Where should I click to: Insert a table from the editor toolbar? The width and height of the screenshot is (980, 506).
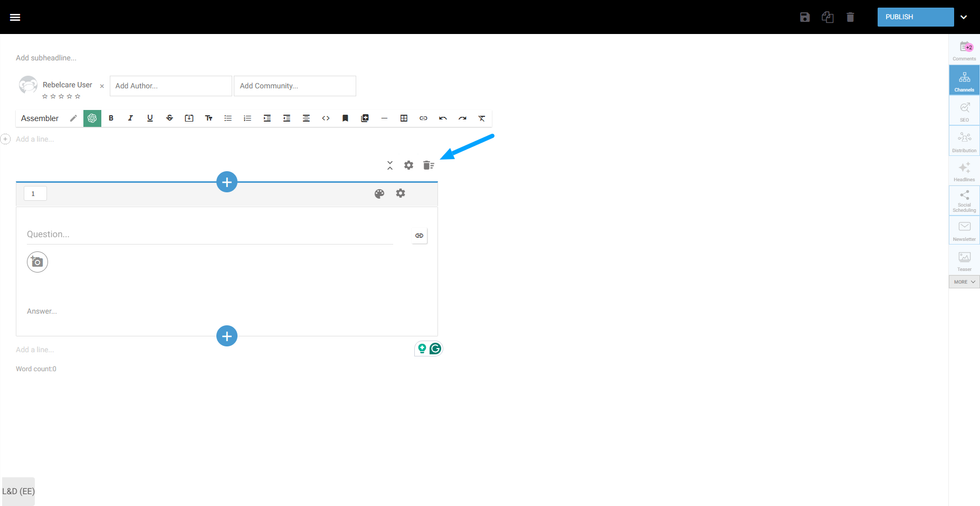point(404,118)
